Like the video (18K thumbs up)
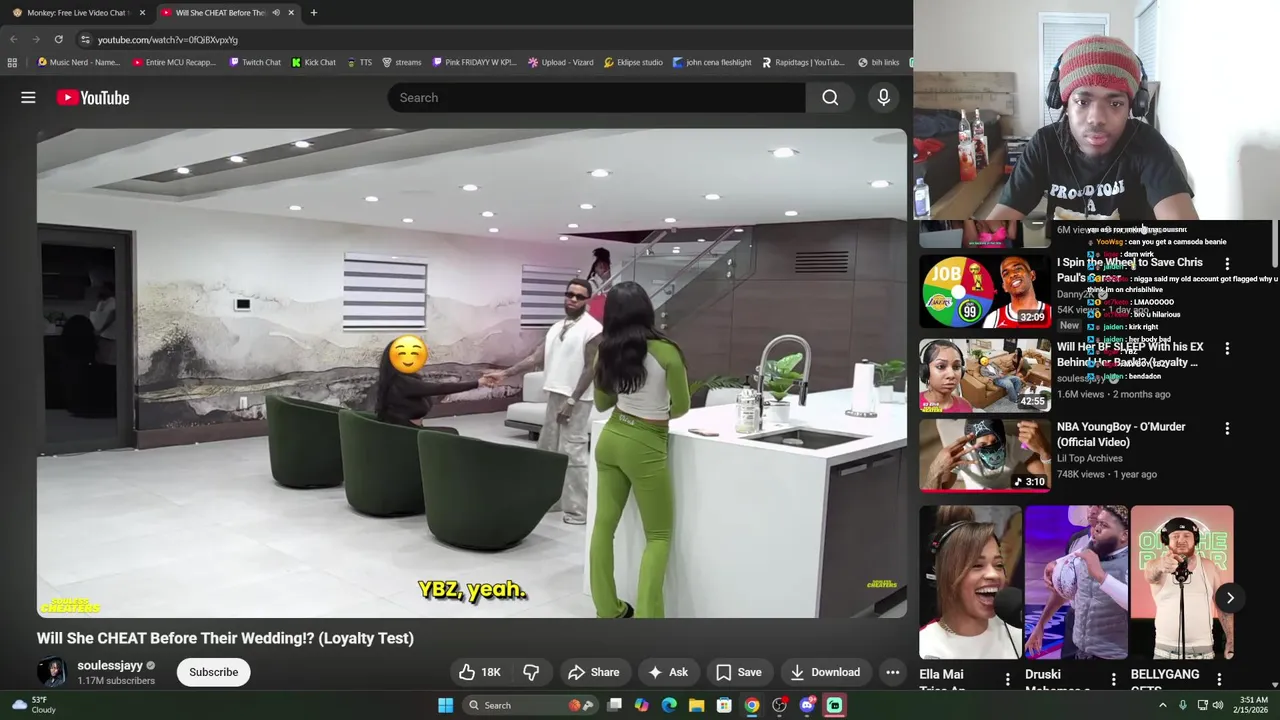This screenshot has width=1280, height=720. click(x=479, y=672)
